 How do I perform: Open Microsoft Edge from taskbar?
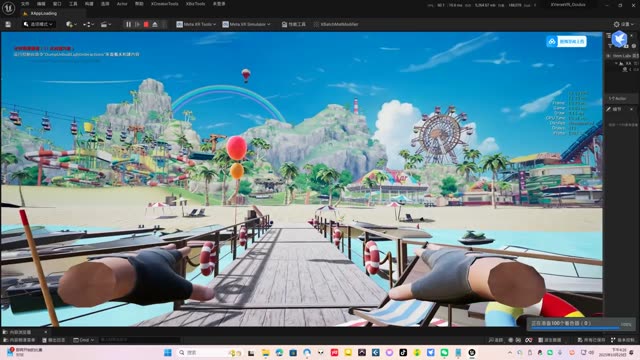point(279,353)
